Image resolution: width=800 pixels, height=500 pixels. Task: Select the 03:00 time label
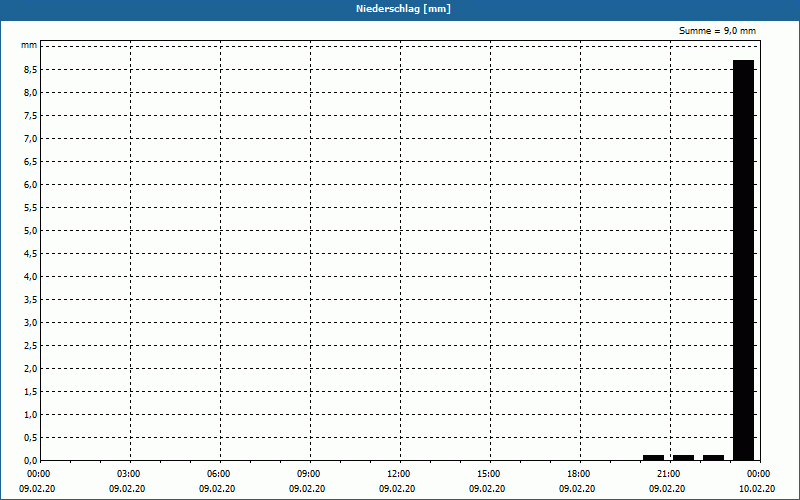pos(129,474)
